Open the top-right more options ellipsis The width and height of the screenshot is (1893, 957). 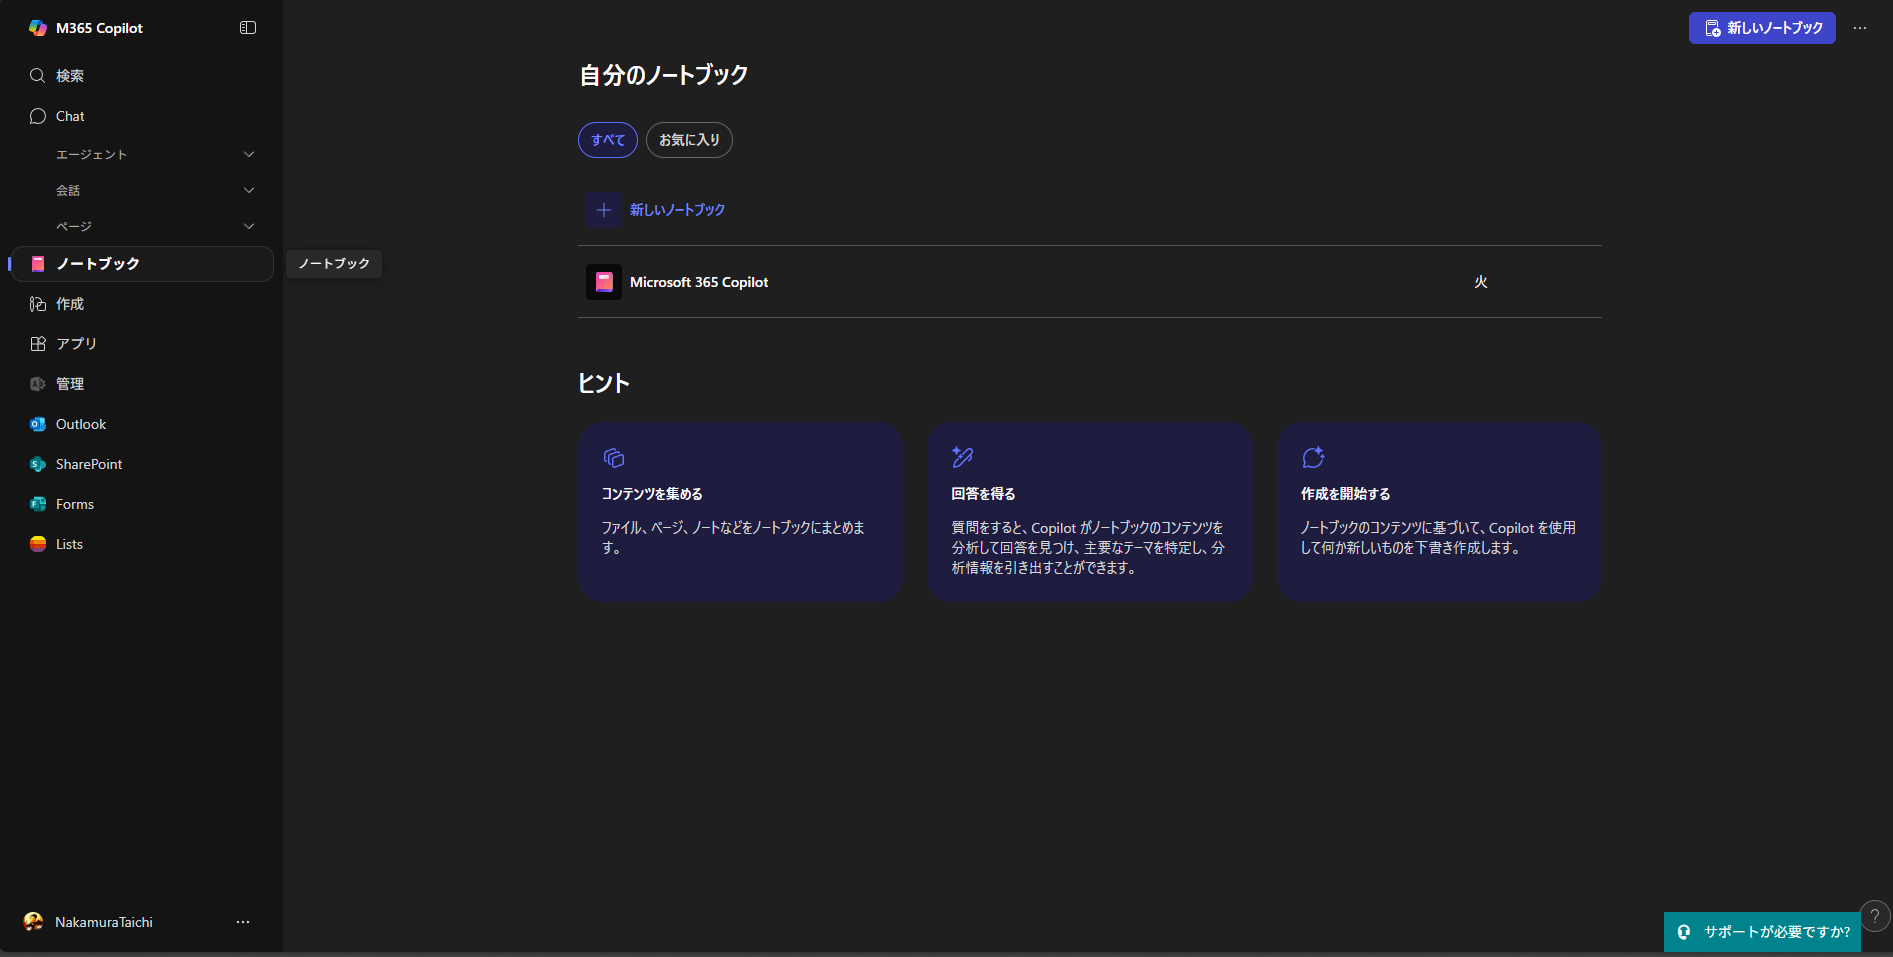(x=1860, y=28)
